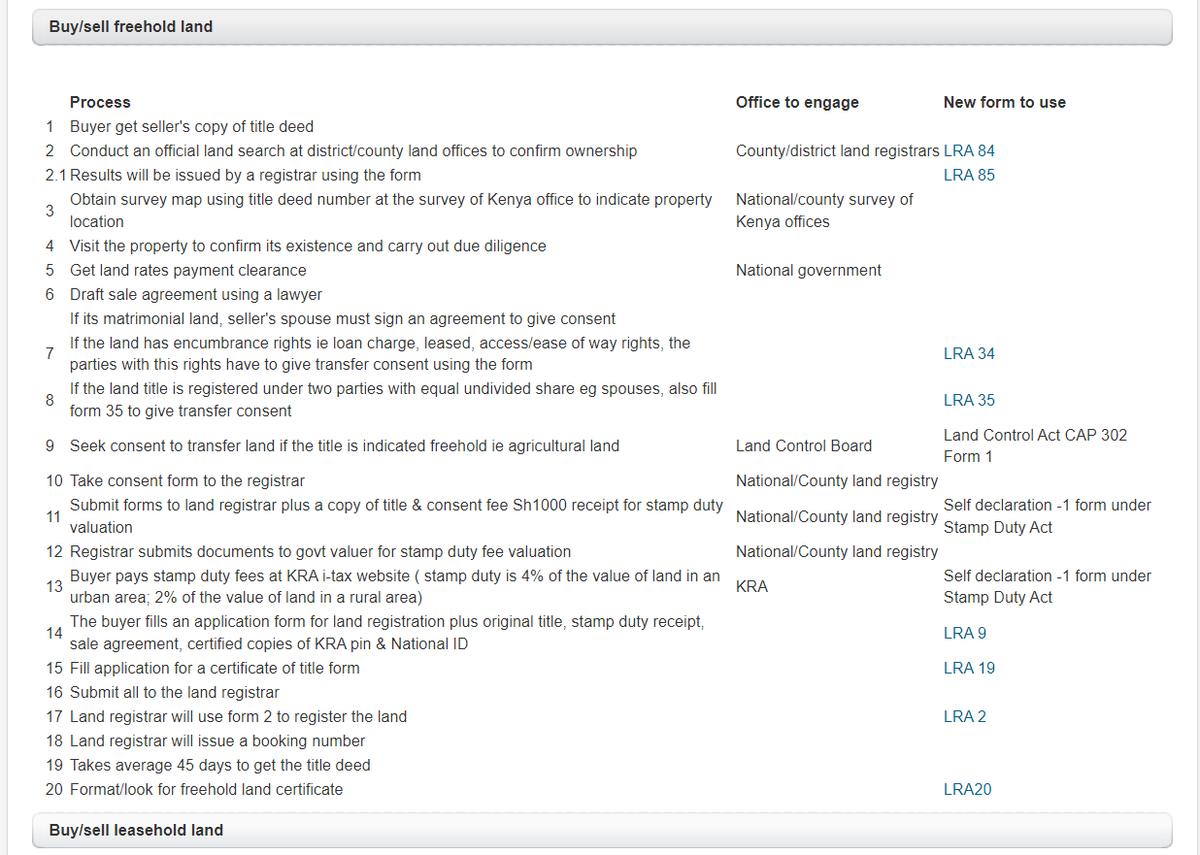Select step 2 'Conduct an official land search' text
This screenshot has width=1200, height=855.
[x=353, y=151]
